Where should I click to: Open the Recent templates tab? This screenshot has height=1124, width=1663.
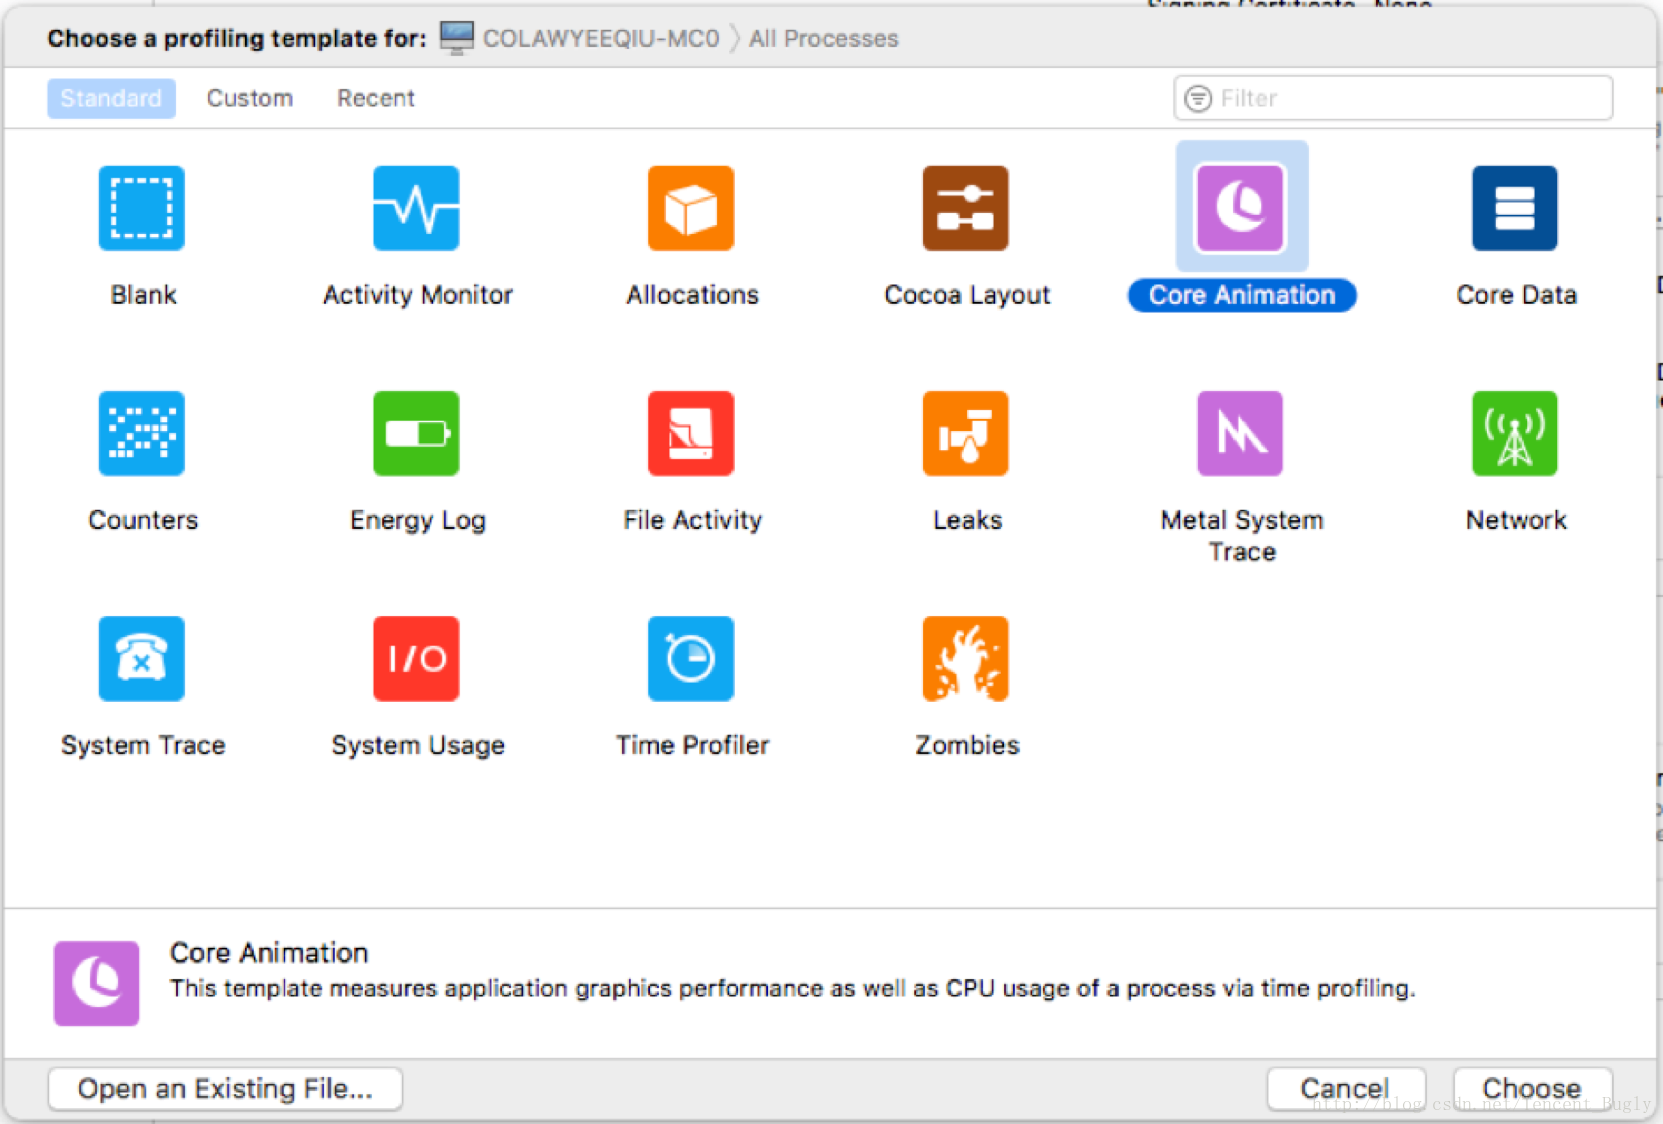click(x=375, y=97)
